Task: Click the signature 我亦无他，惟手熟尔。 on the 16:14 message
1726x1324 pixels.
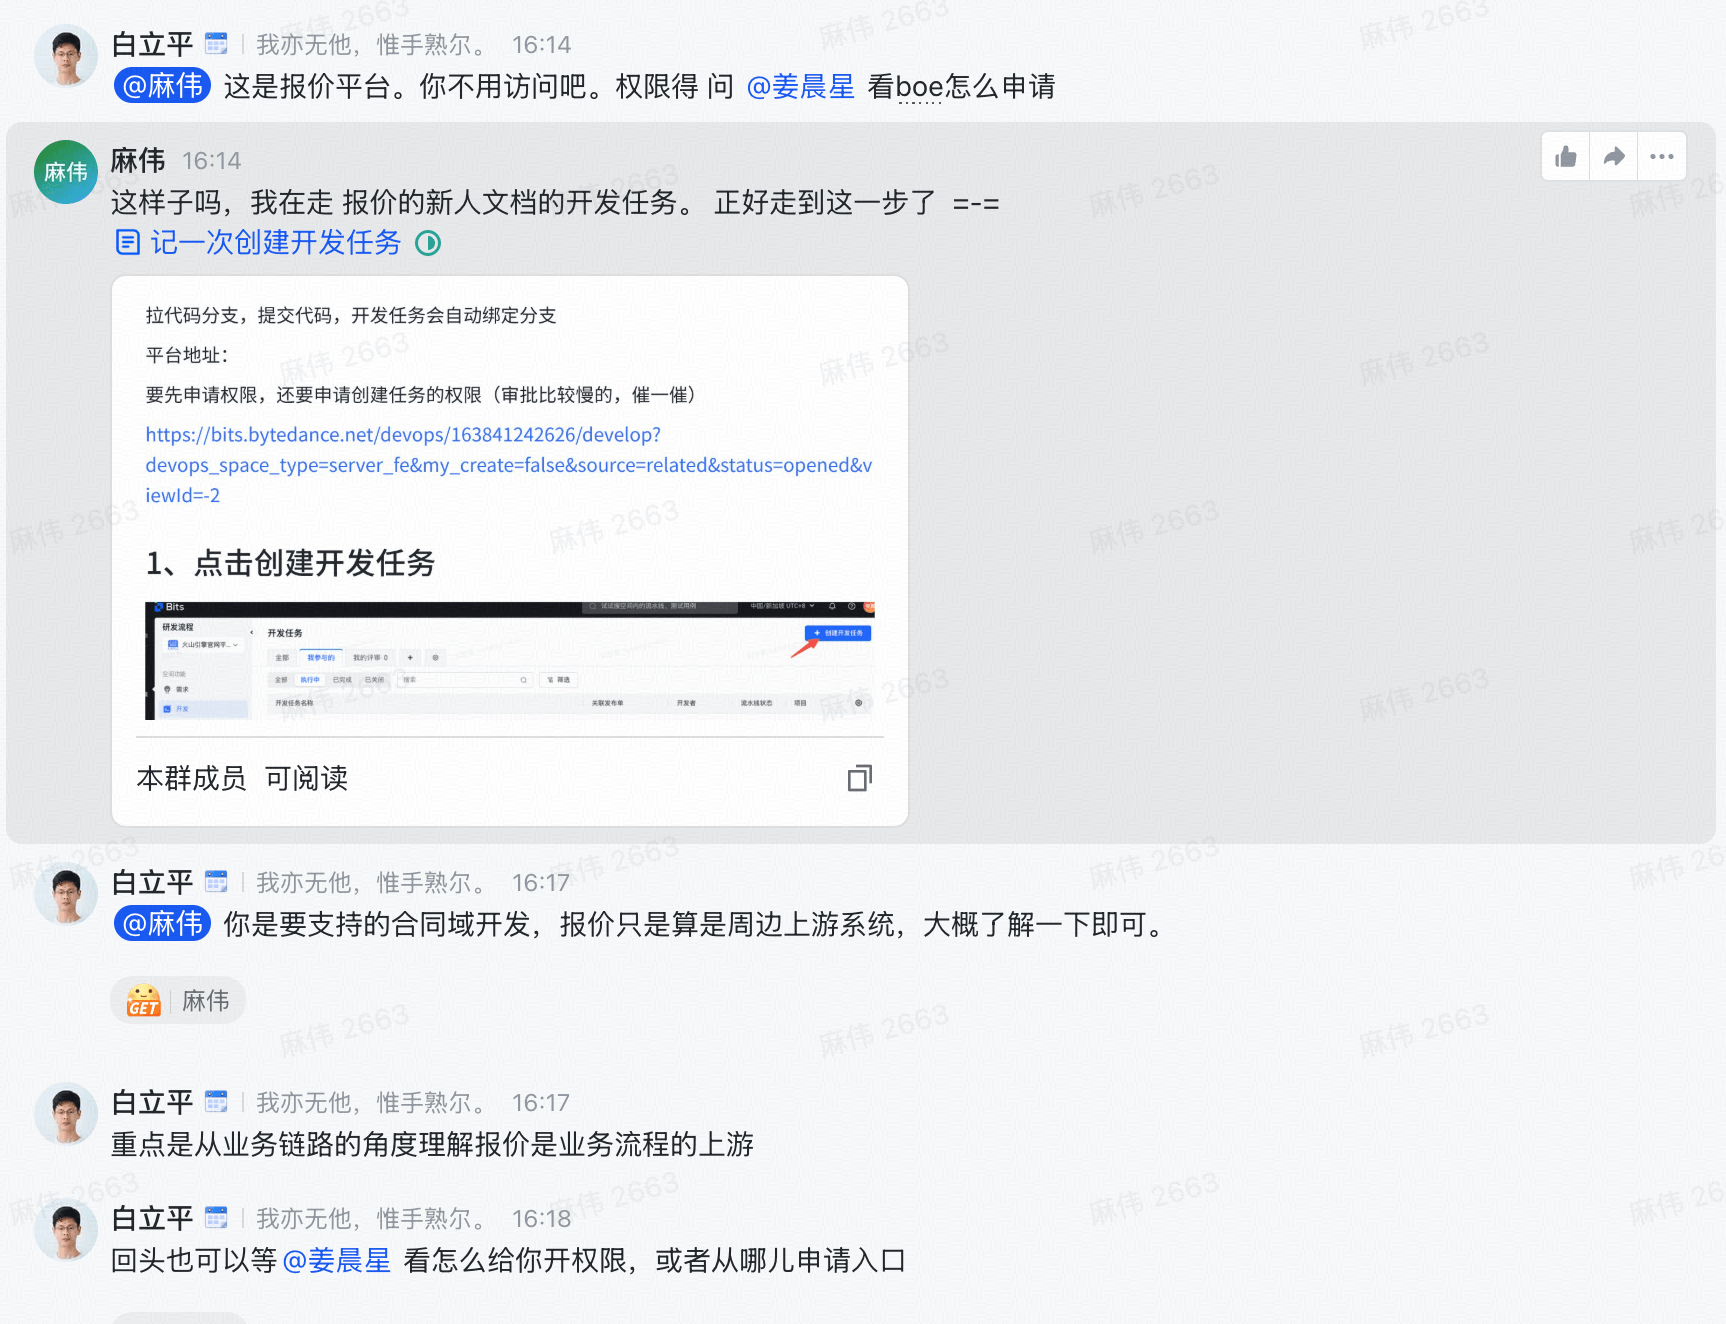Action: pyautogui.click(x=372, y=45)
